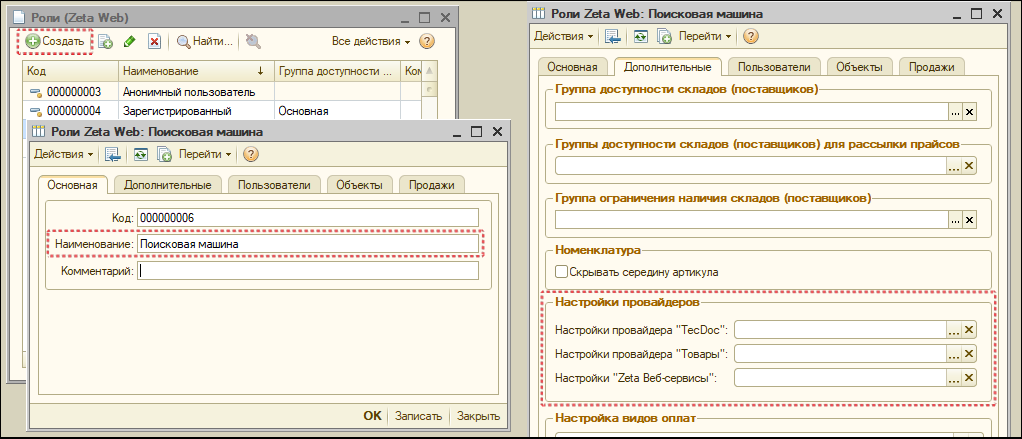The width and height of the screenshot is (1022, 439).
Task: Open selection for рассылки прайсов group field
Action: click(x=955, y=166)
